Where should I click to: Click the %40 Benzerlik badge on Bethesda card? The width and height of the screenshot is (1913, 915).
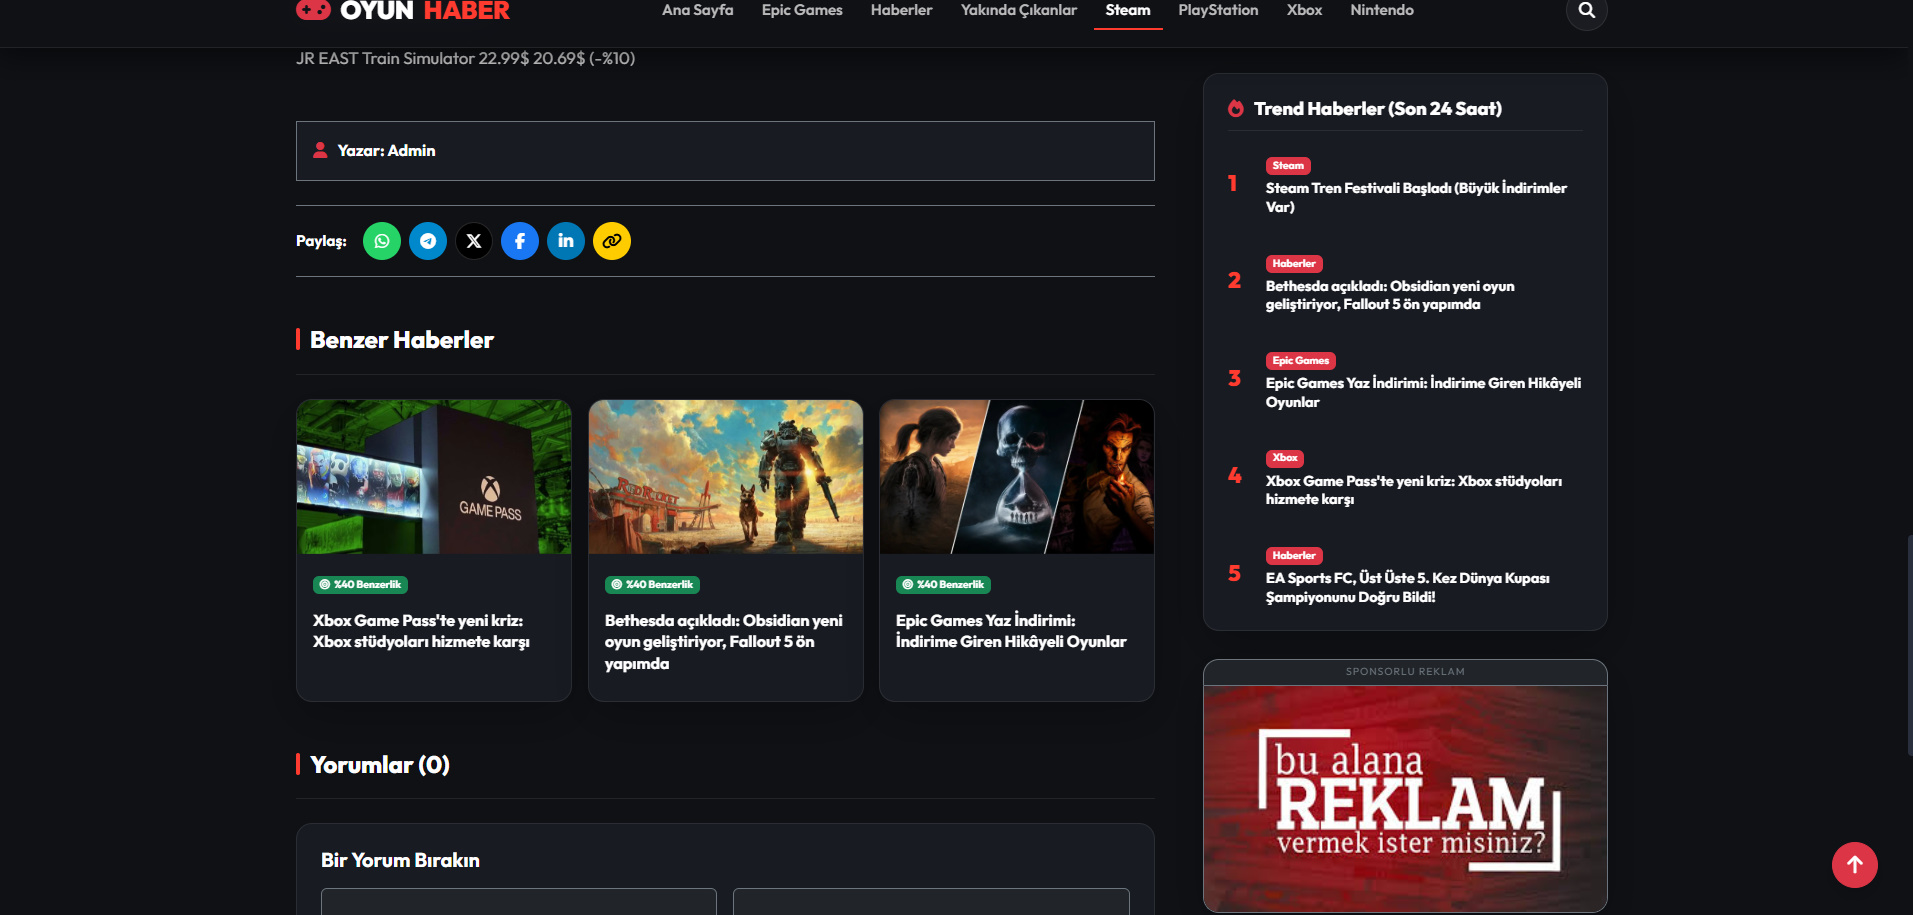tap(652, 585)
